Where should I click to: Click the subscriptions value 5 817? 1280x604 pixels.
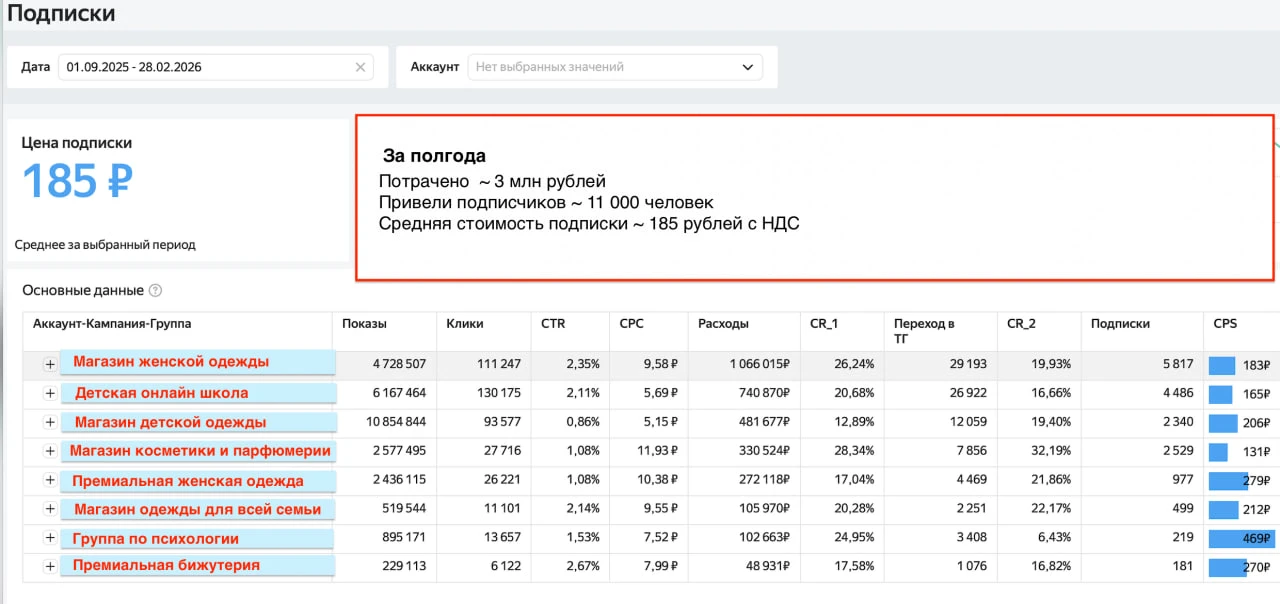pos(1177,365)
